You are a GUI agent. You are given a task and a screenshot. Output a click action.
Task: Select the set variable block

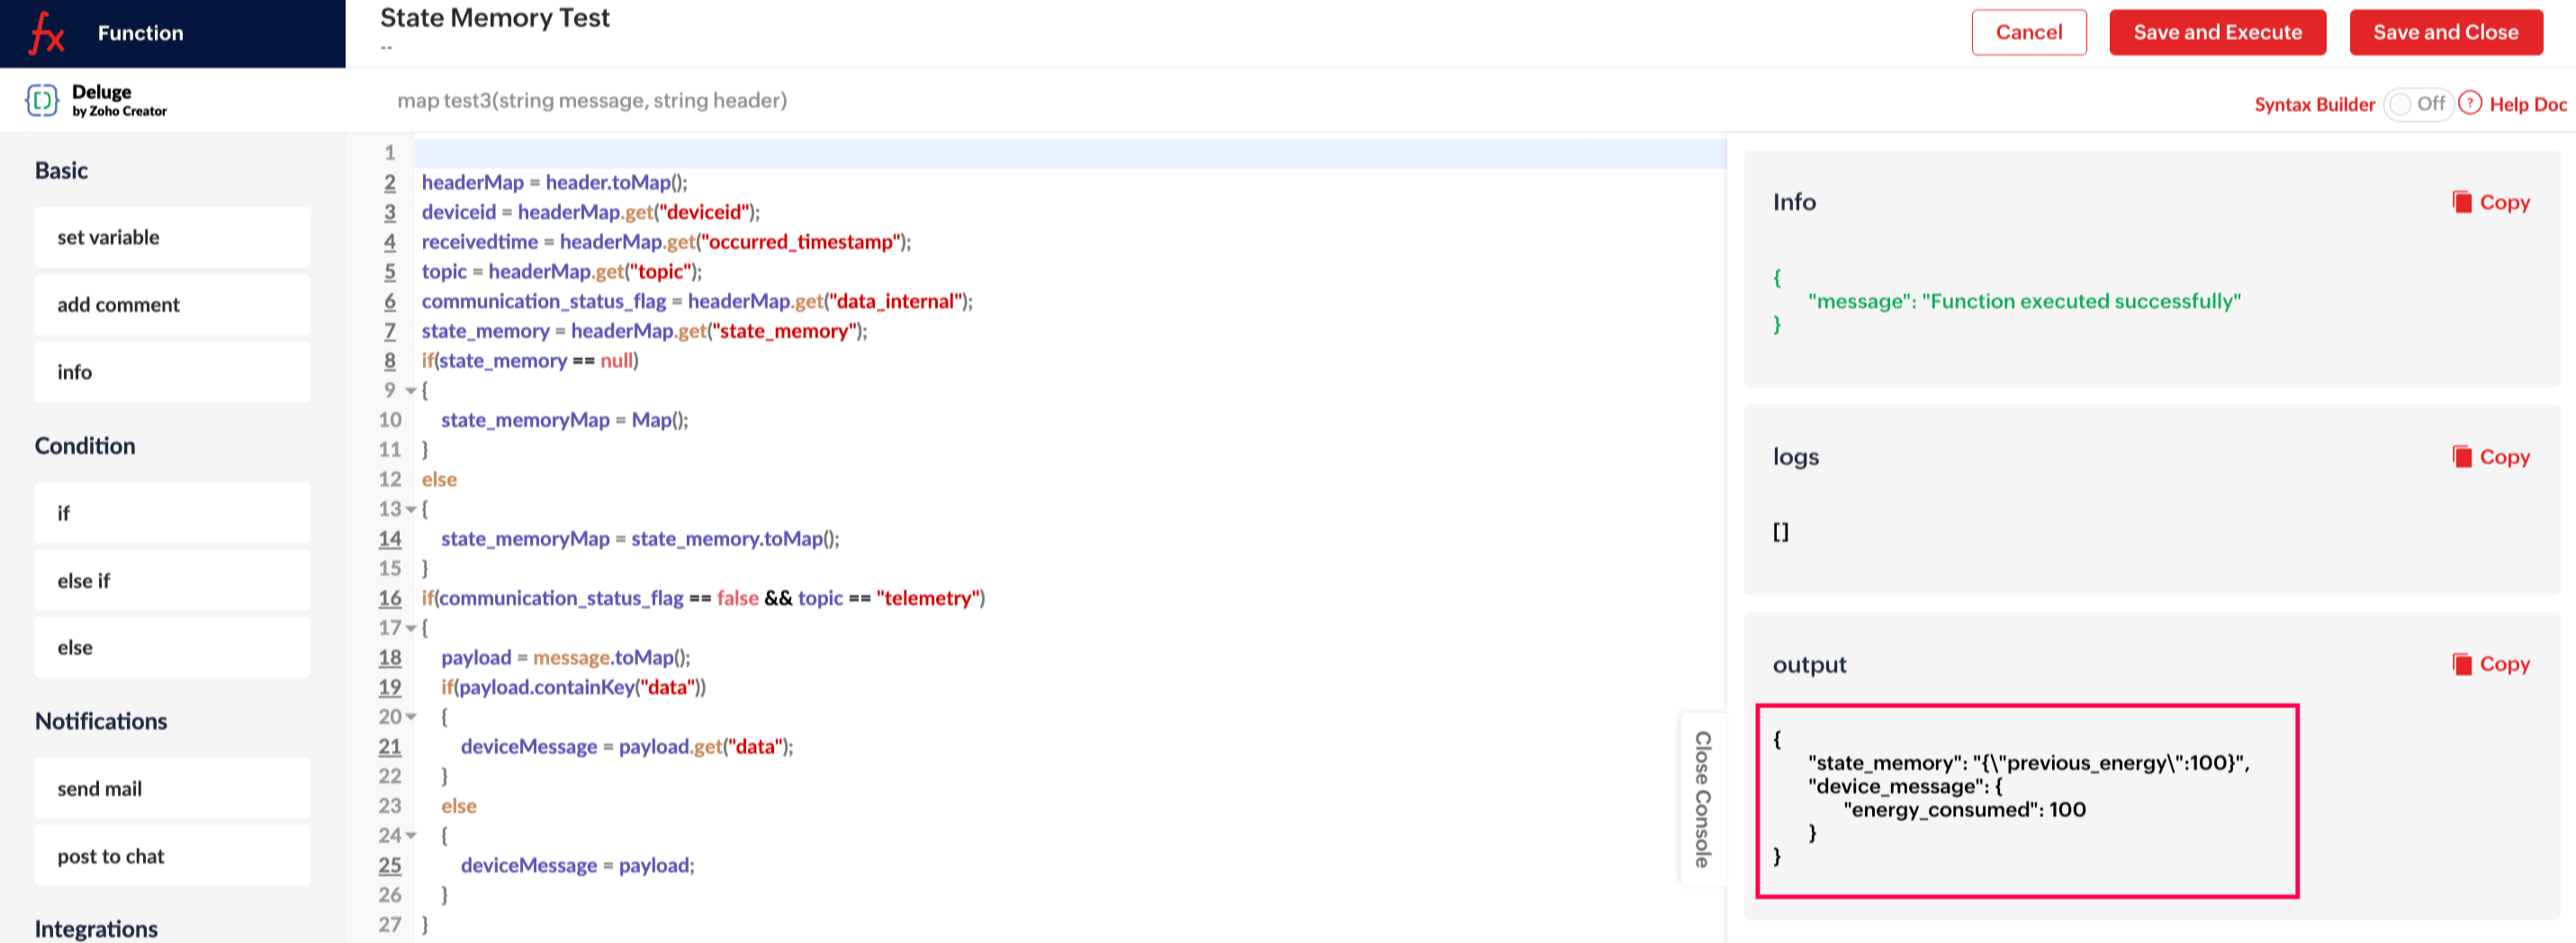click(172, 237)
